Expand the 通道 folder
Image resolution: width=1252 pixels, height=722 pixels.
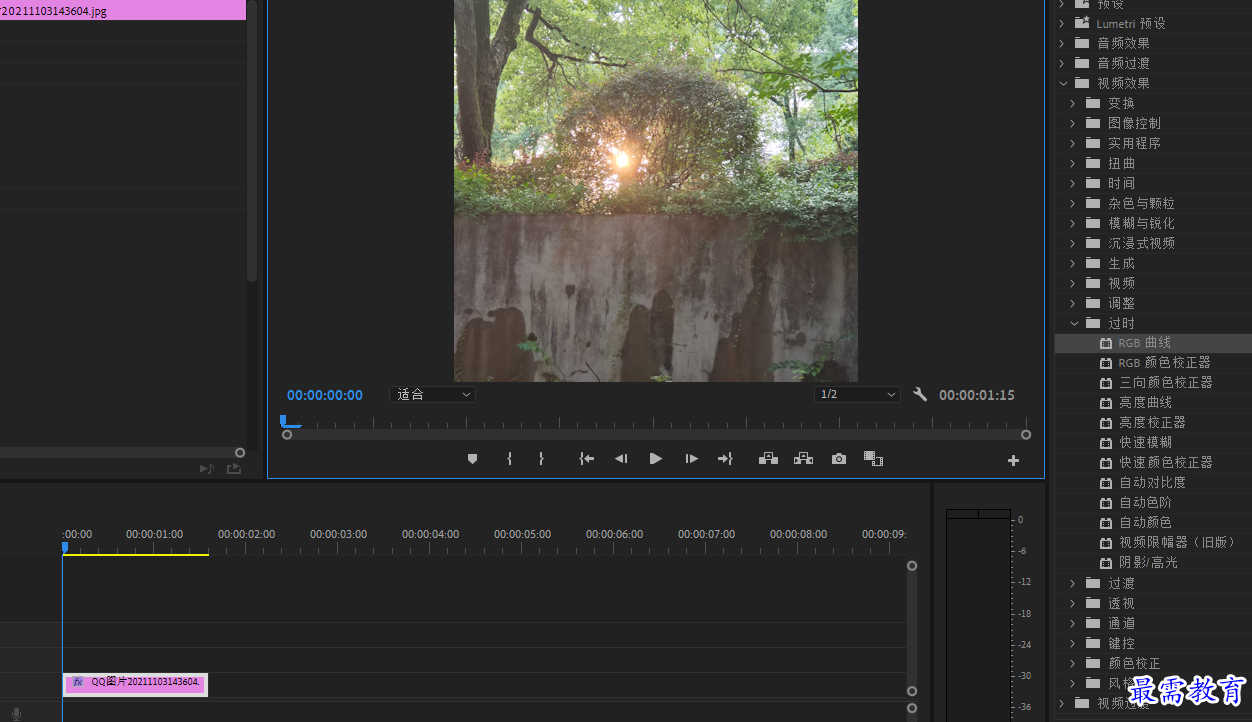coord(1073,623)
